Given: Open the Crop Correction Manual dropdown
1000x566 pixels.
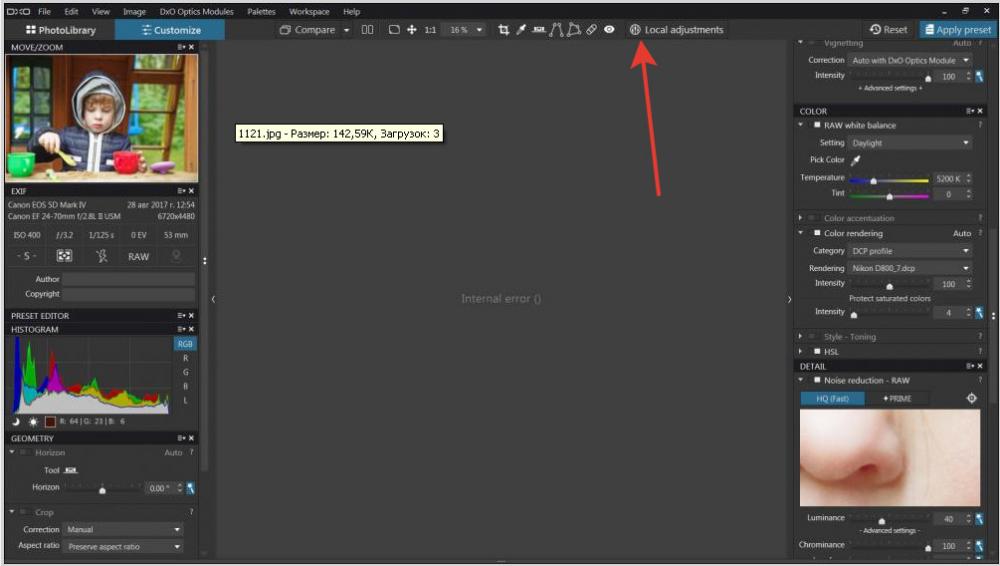Looking at the screenshot, I should pyautogui.click(x=123, y=530).
